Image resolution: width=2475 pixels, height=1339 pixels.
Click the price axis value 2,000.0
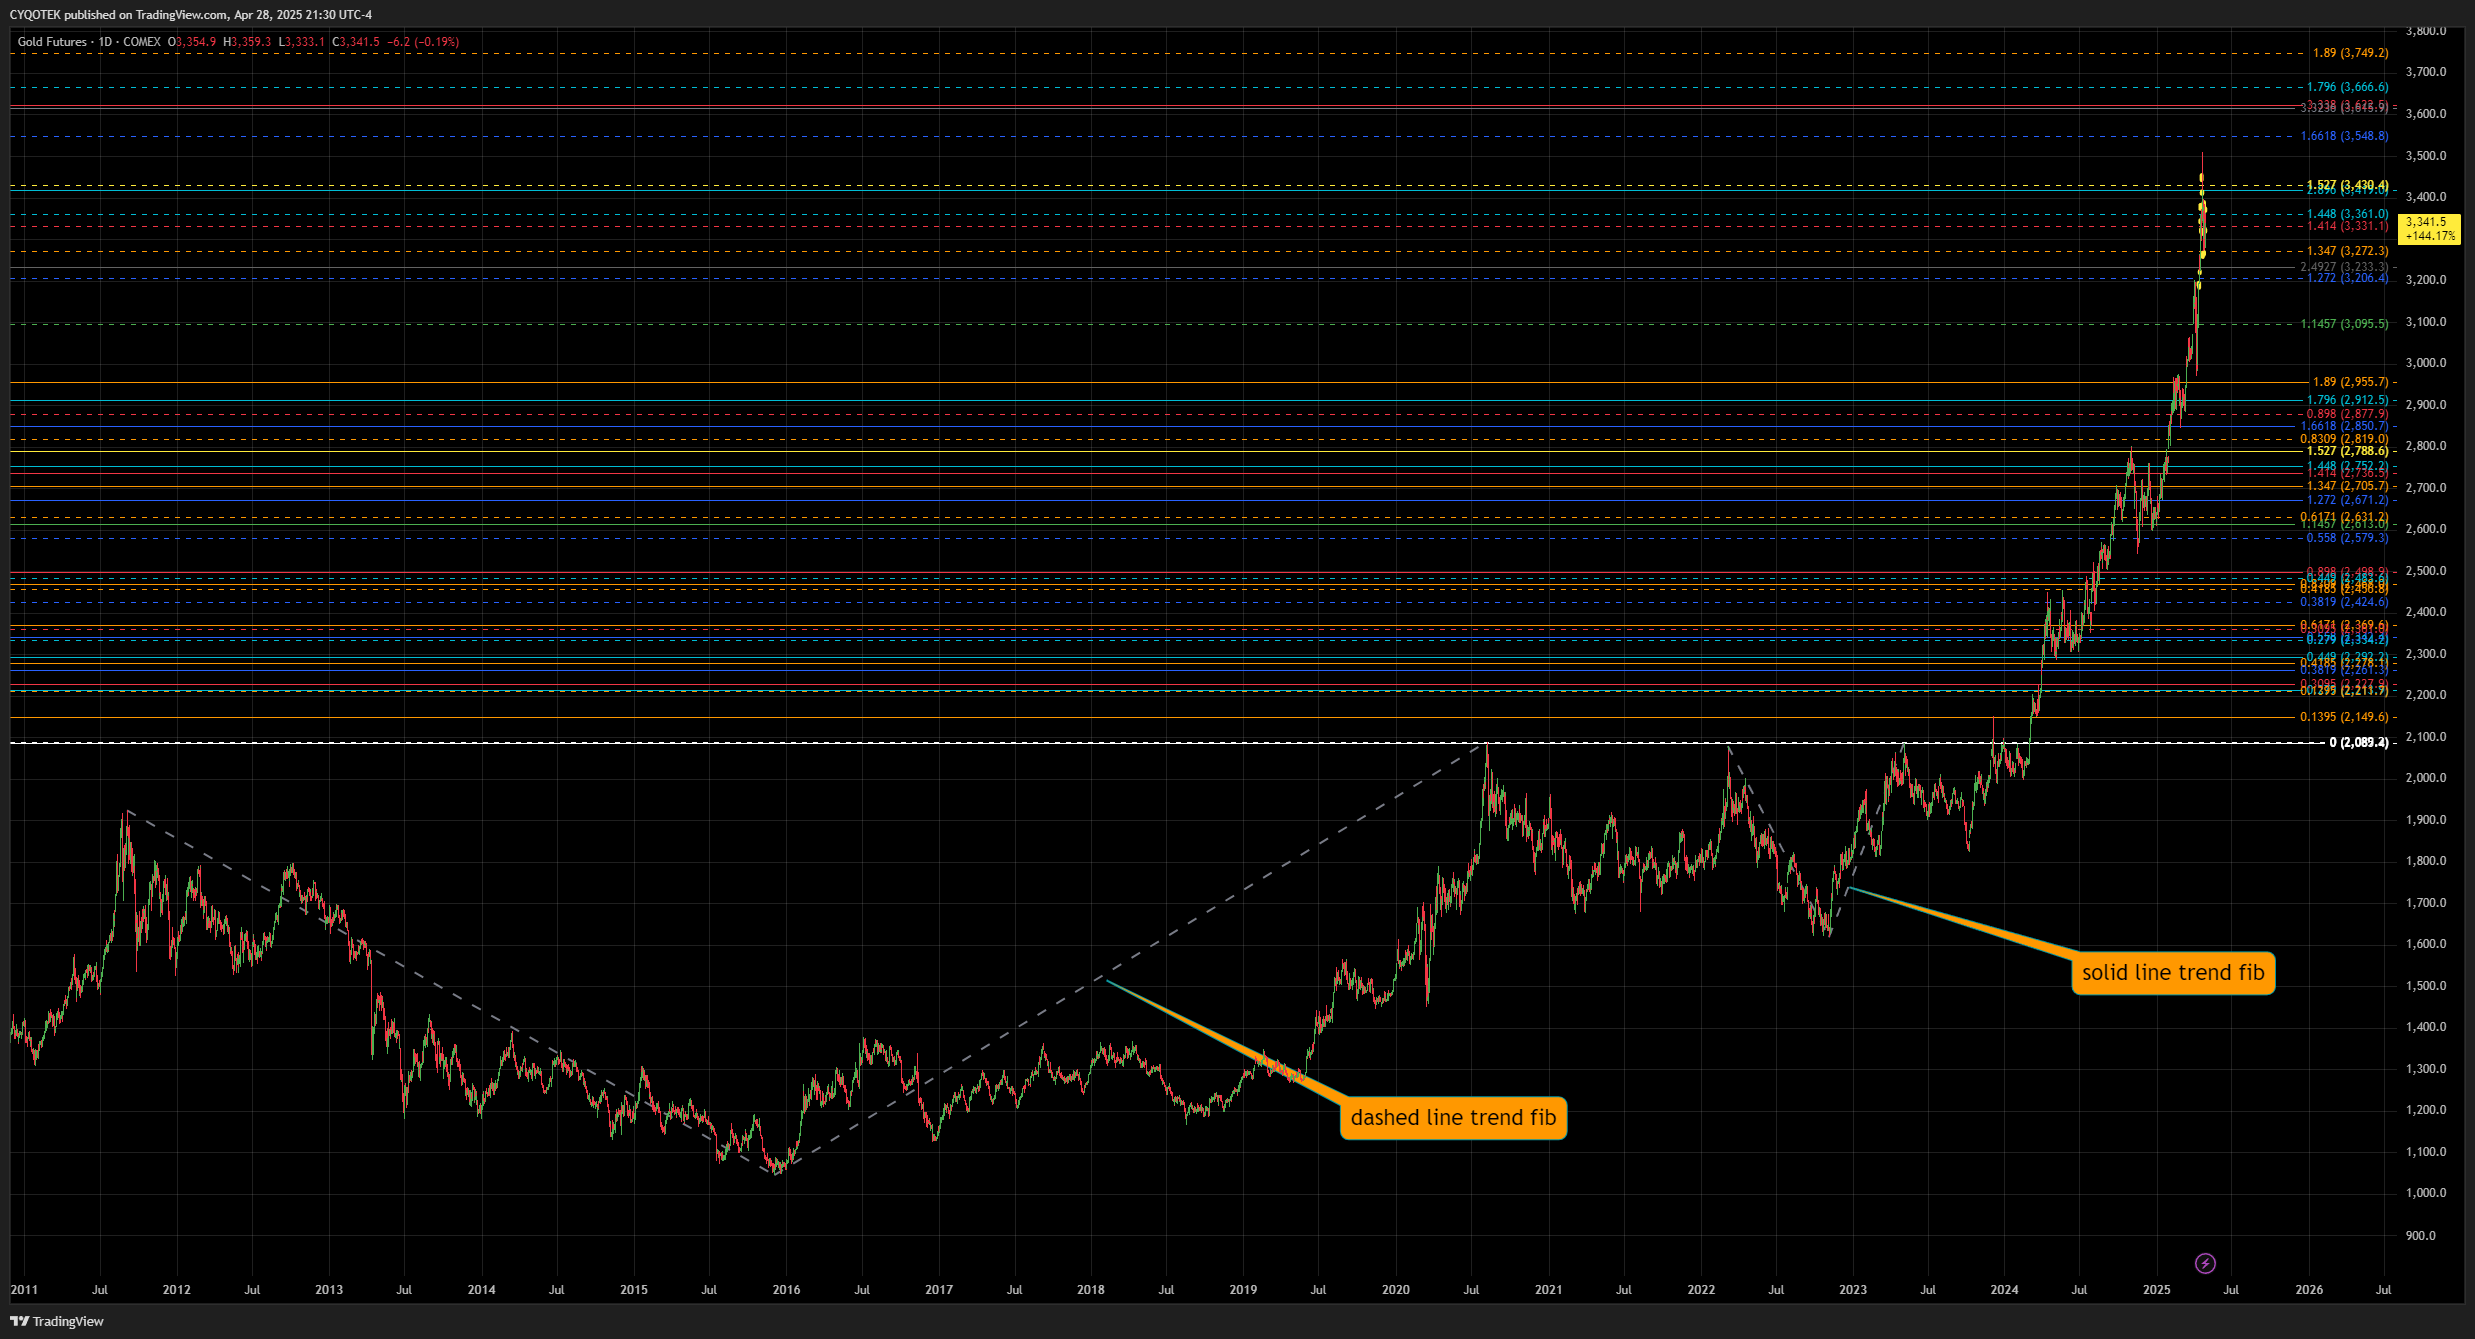point(2426,778)
